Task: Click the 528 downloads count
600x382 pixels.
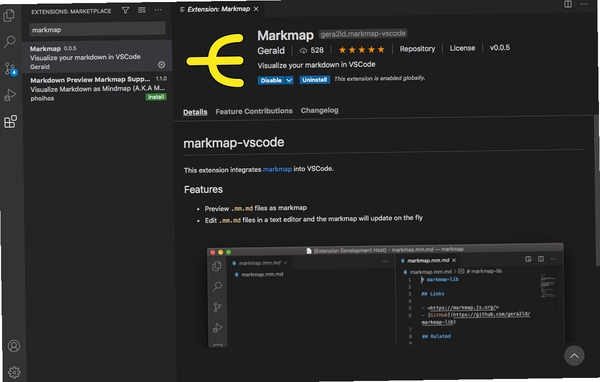Action: (x=312, y=51)
